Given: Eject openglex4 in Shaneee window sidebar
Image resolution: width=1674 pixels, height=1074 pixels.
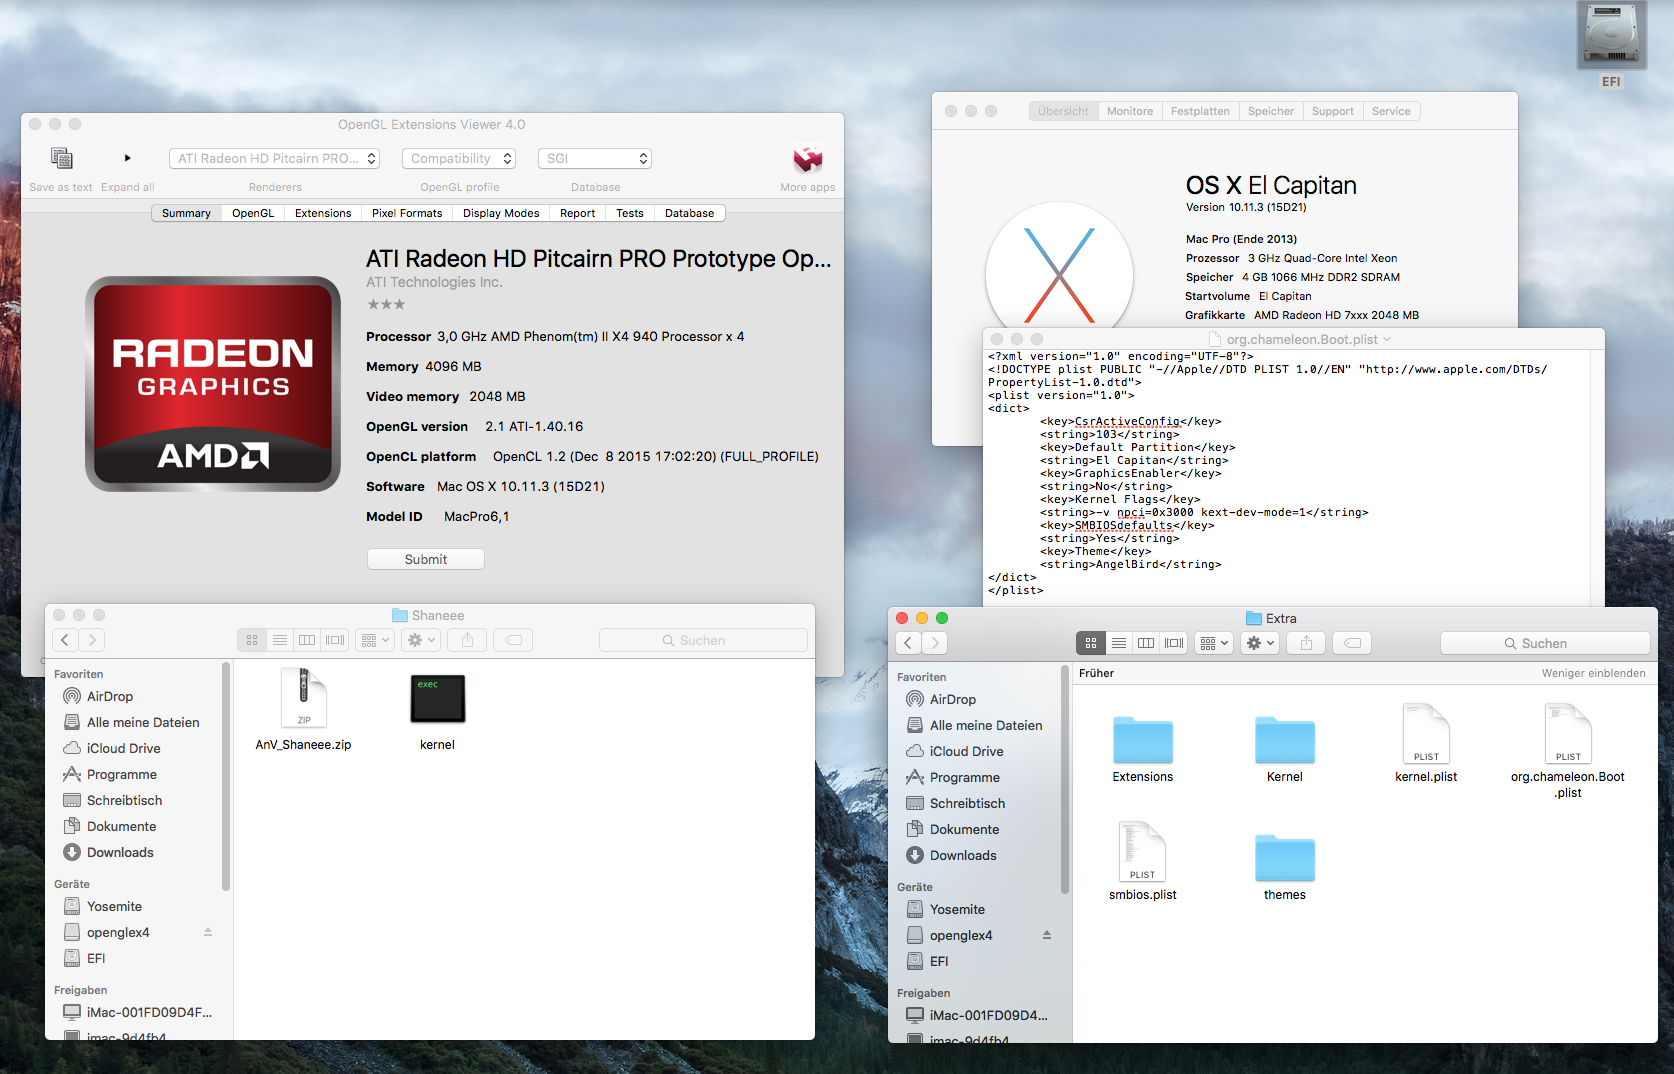Looking at the screenshot, I should click(208, 932).
